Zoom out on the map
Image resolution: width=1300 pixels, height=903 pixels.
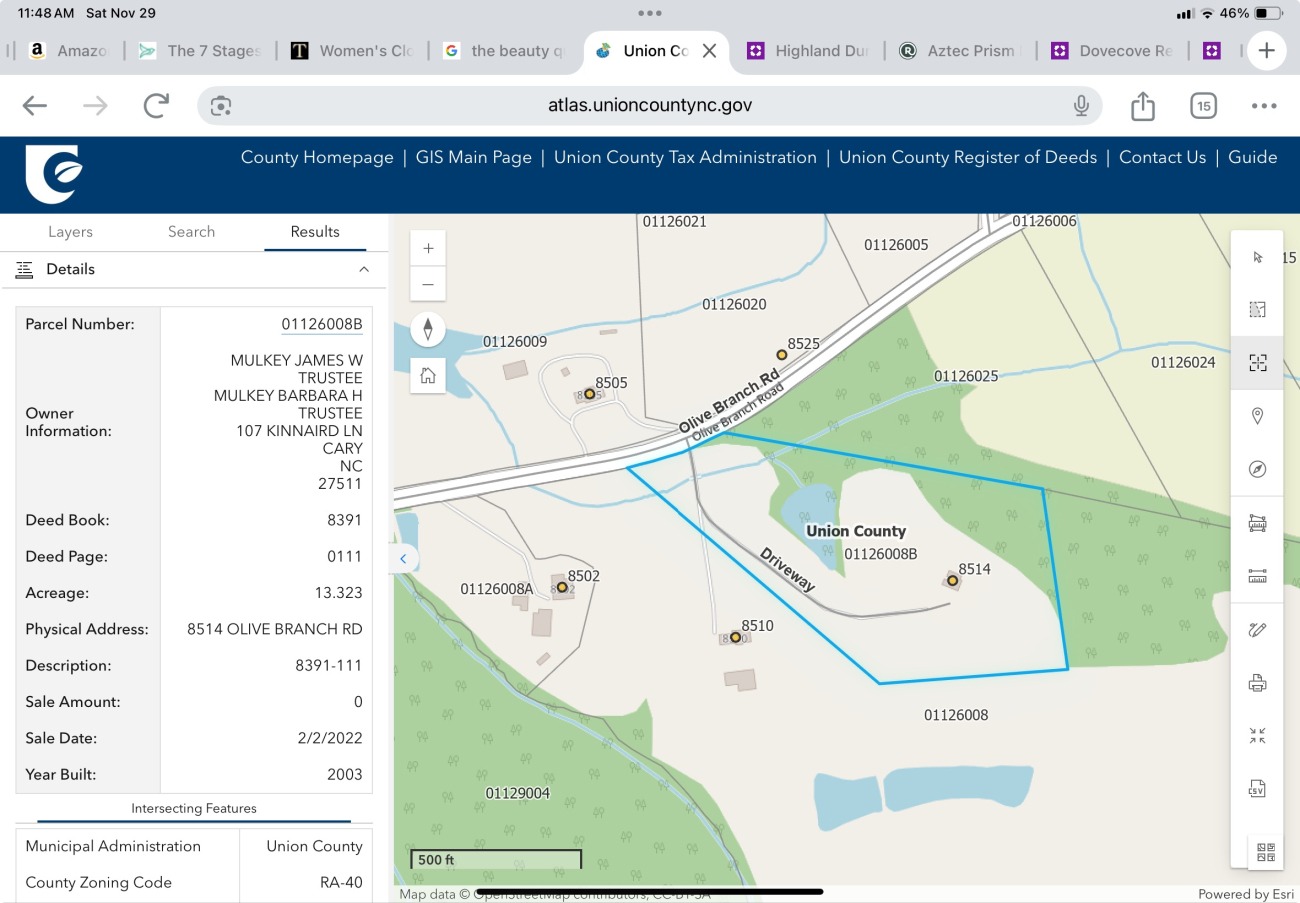(x=428, y=284)
